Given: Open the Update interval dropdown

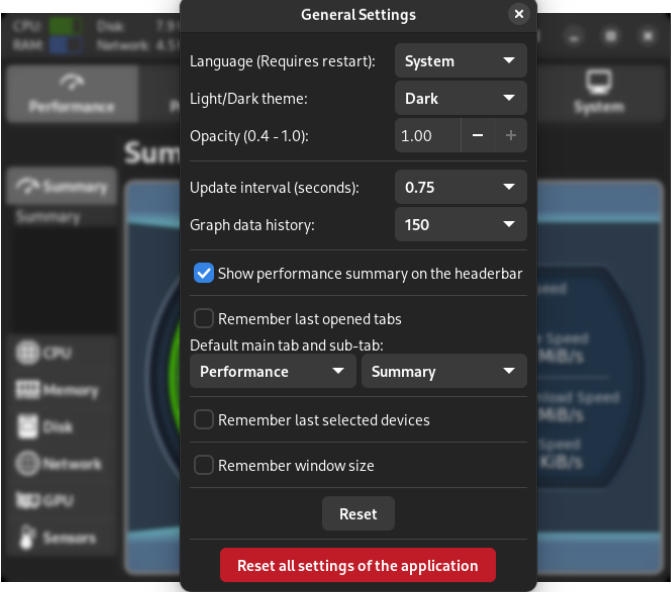Looking at the screenshot, I should click(x=460, y=187).
